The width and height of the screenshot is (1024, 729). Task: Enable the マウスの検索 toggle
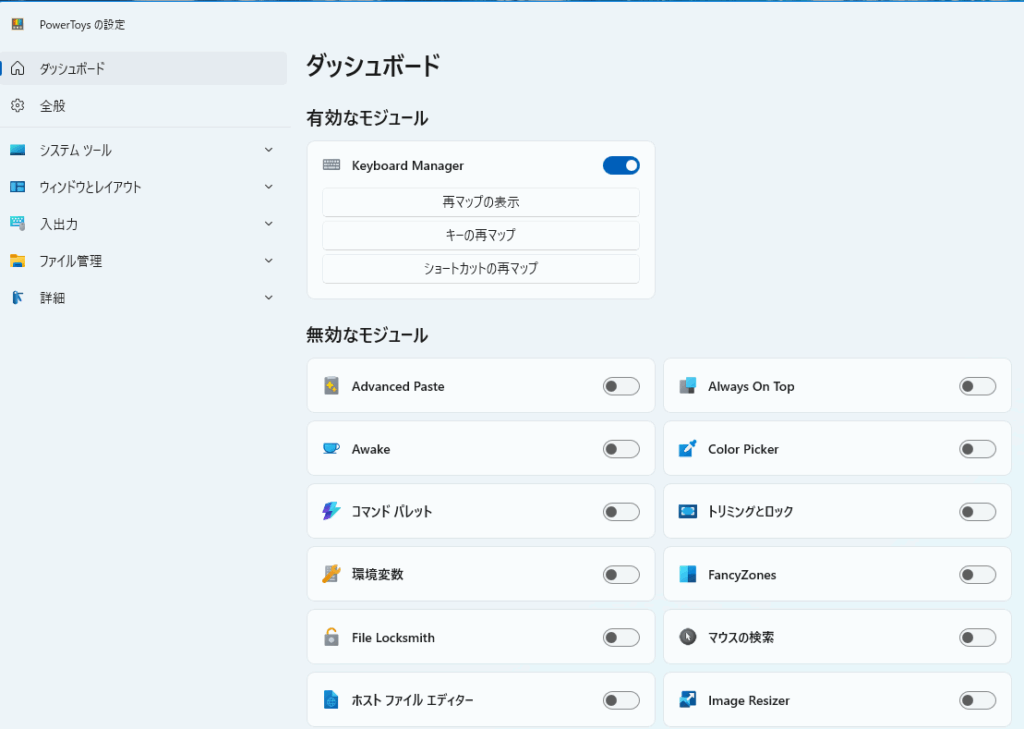click(x=978, y=637)
